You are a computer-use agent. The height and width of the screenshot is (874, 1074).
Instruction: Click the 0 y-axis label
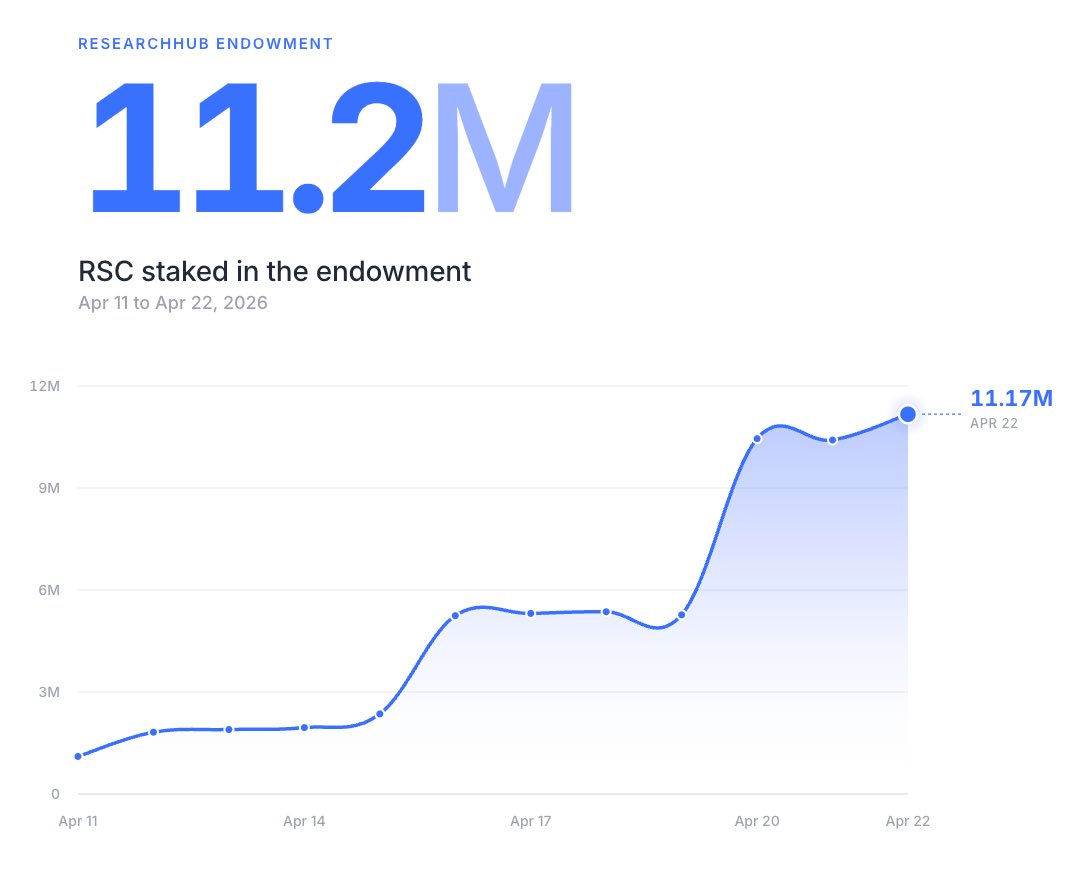[x=55, y=794]
